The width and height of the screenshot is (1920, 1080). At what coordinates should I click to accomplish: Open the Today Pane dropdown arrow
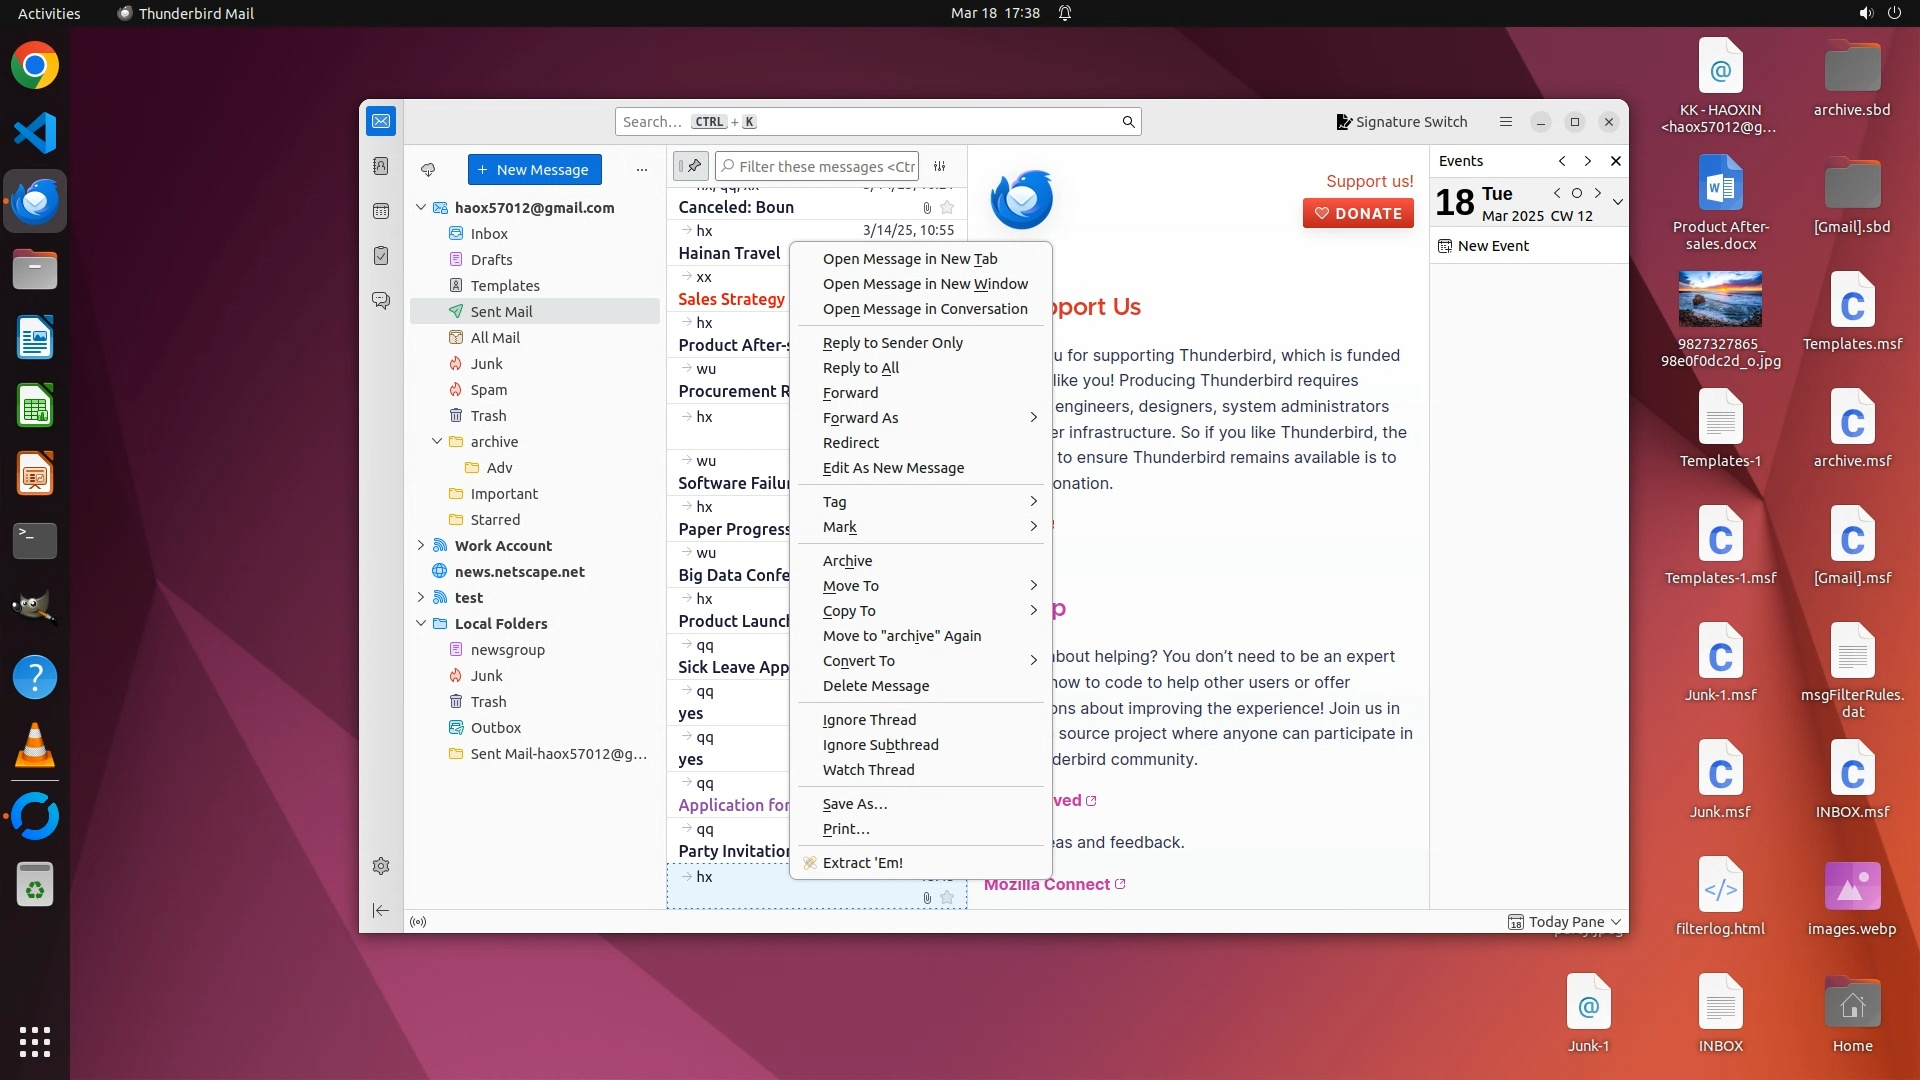1617,922
